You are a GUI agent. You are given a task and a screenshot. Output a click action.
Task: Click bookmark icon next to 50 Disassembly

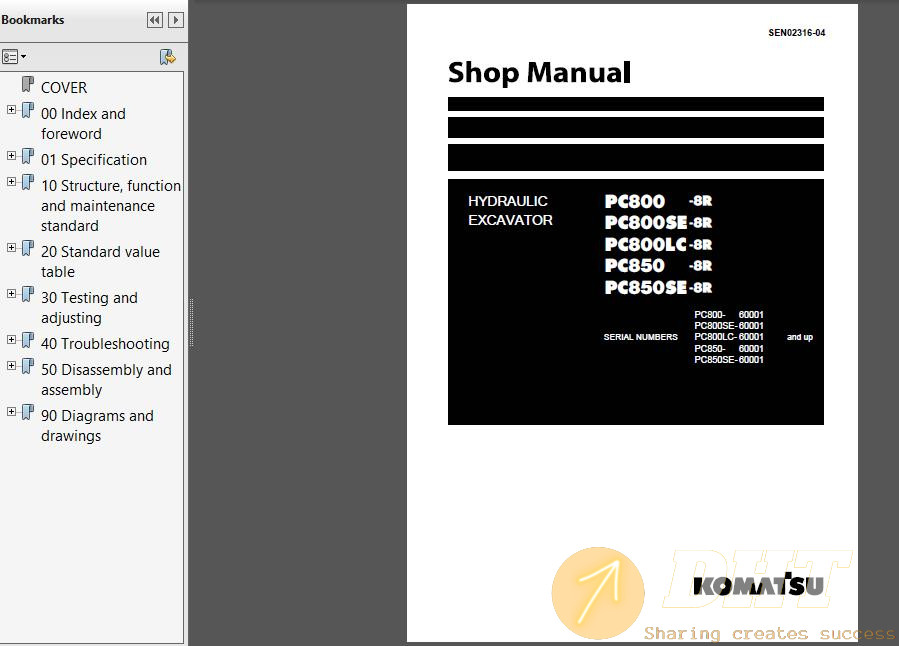pos(28,366)
